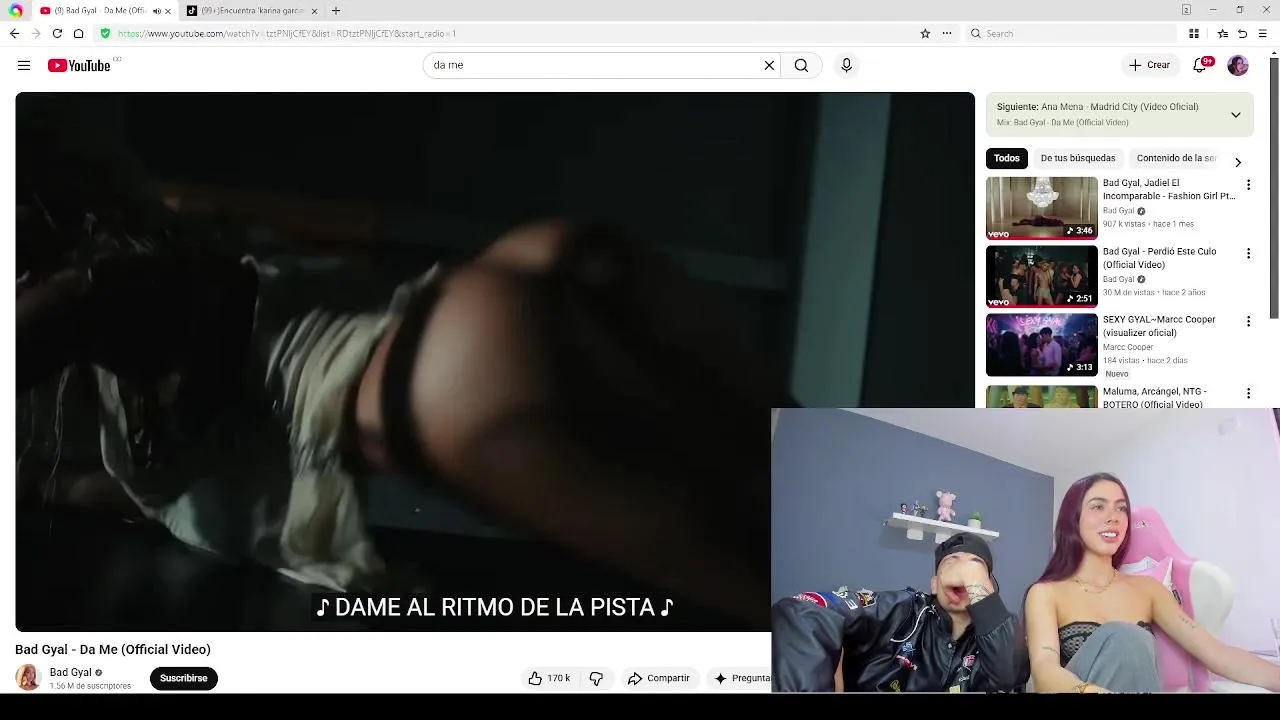This screenshot has height=720, width=1280.
Task: Open Marcc Cooper channel name
Action: [1128, 347]
